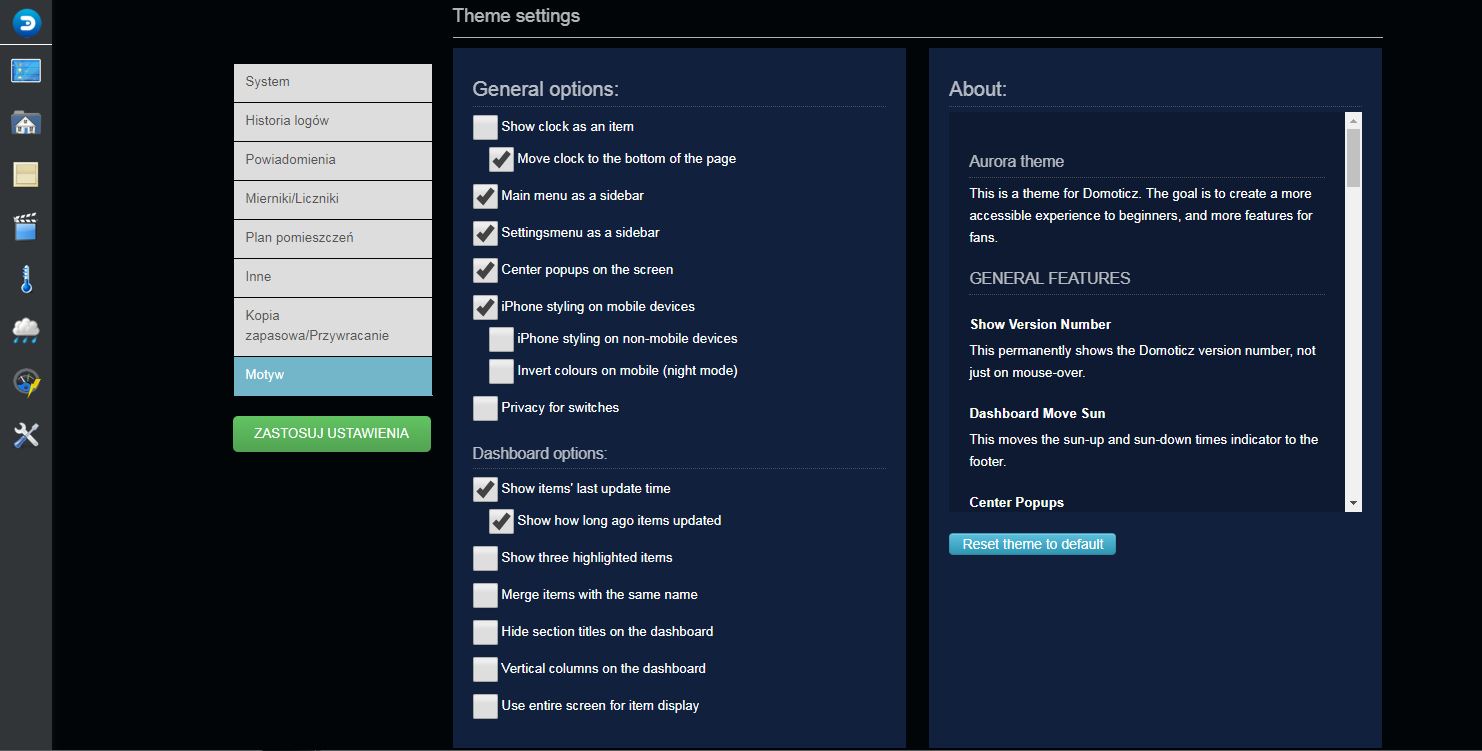Check Merge items with the same name
This screenshot has width=1482, height=751.
485,595
